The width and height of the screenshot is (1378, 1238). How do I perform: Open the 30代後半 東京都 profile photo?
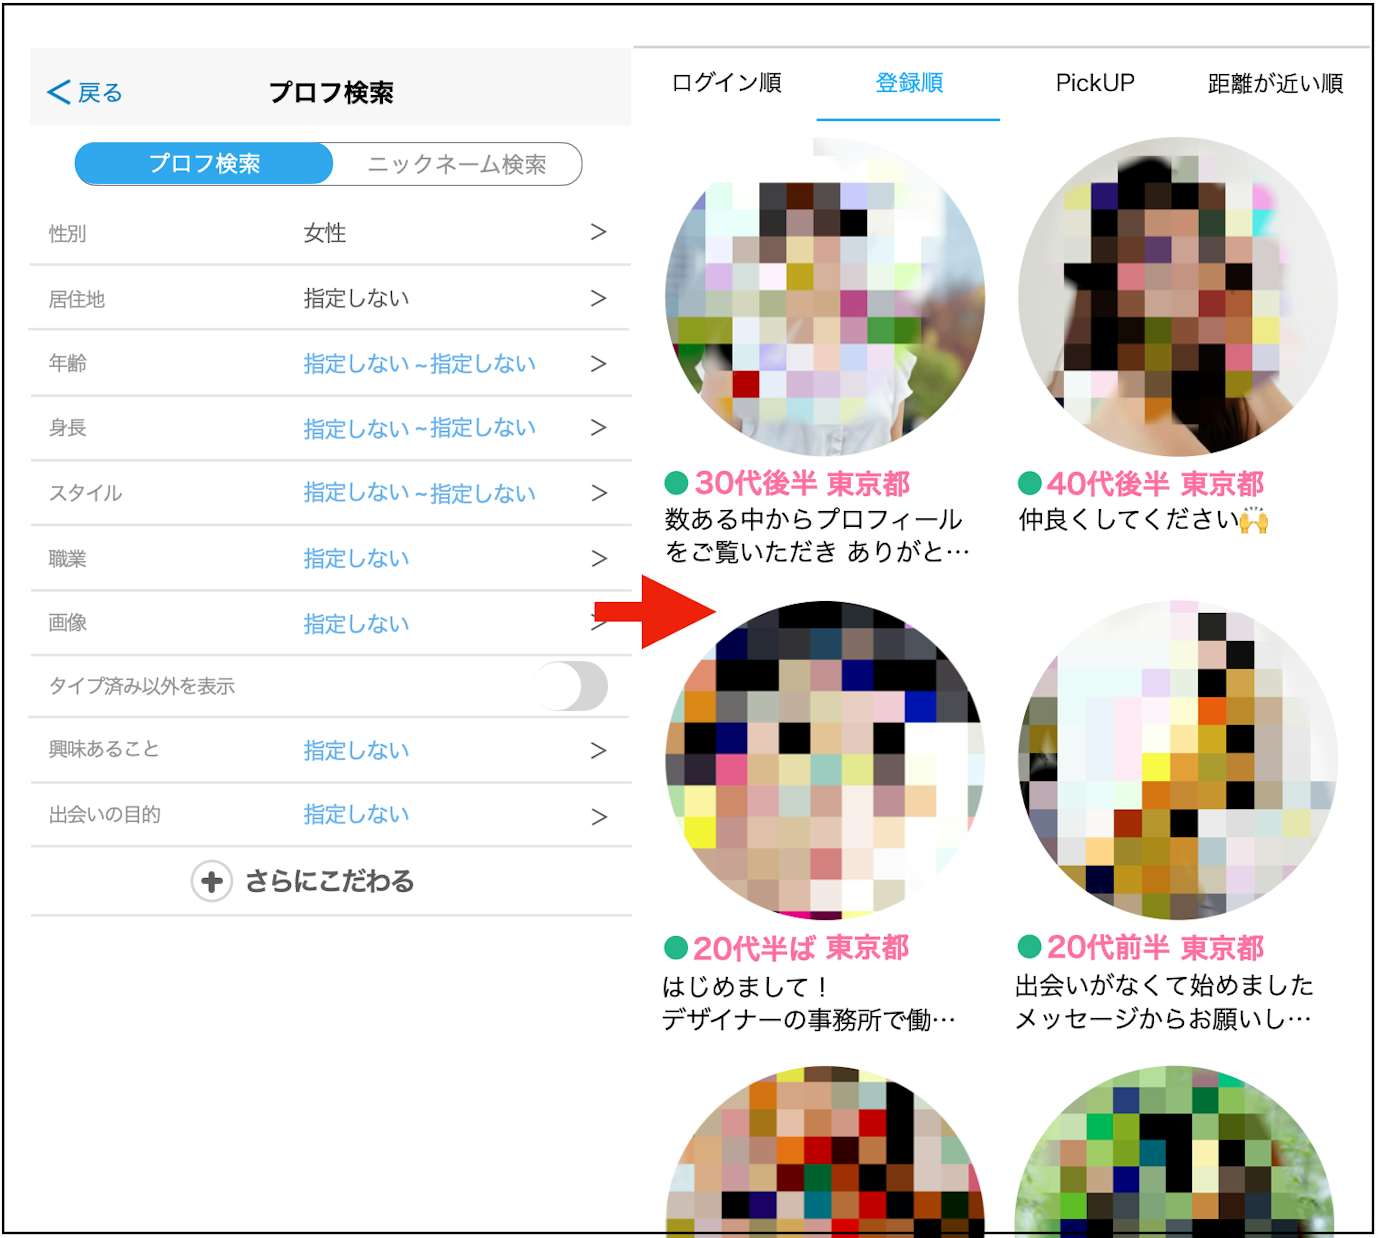tap(825, 297)
